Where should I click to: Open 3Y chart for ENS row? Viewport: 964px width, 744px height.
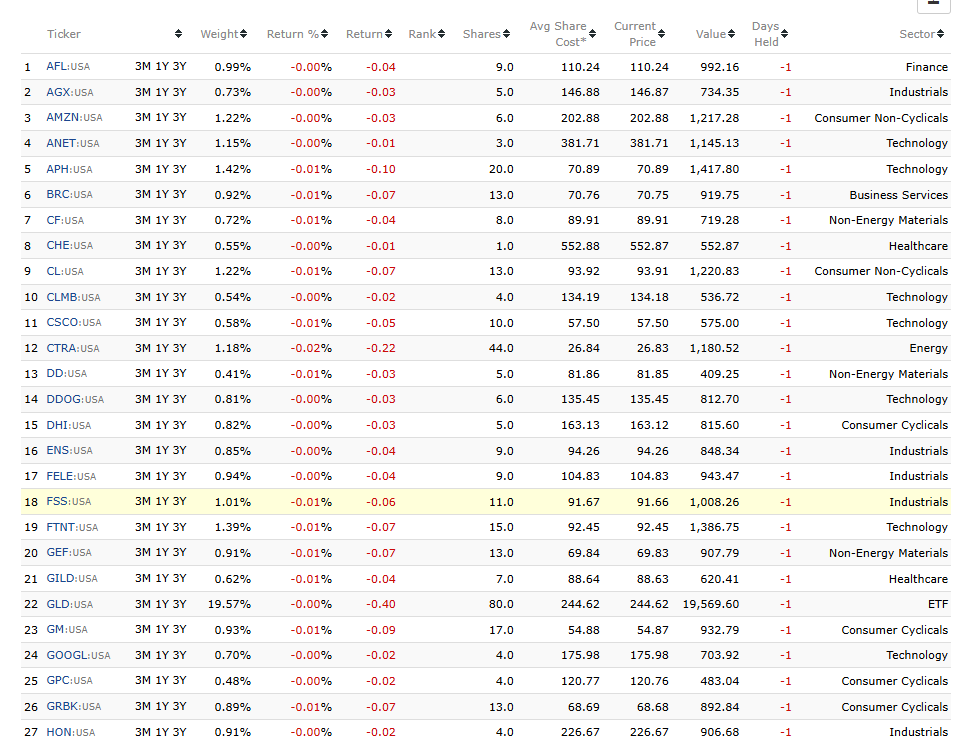pos(180,450)
